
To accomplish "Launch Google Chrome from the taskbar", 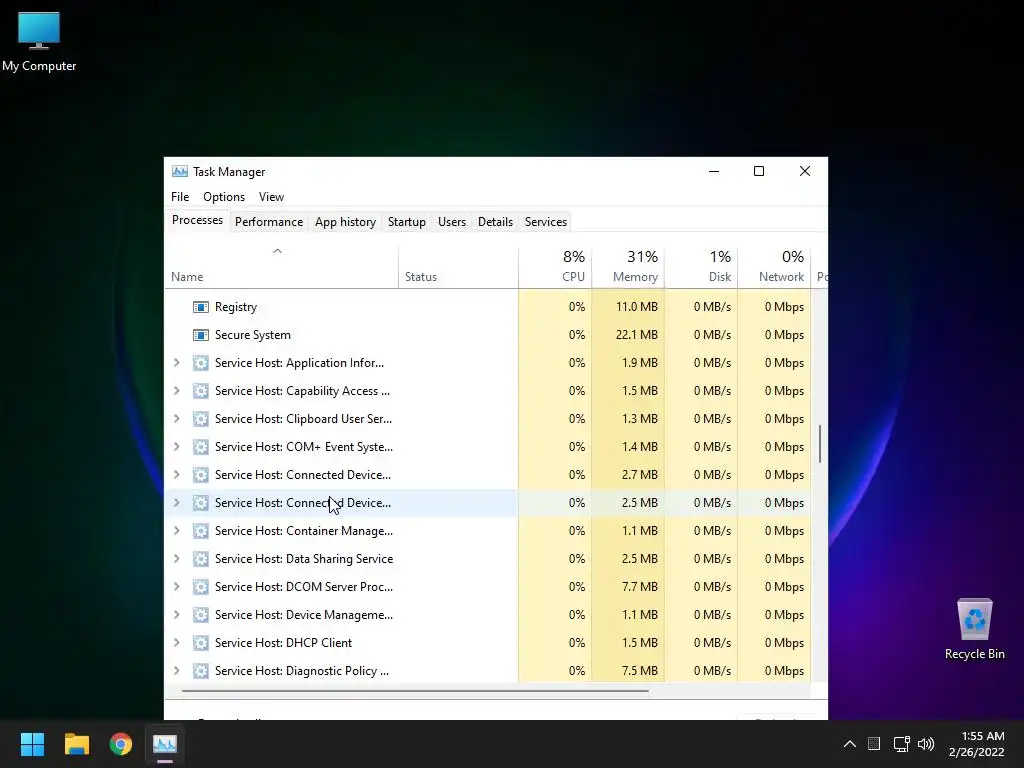I will (121, 744).
